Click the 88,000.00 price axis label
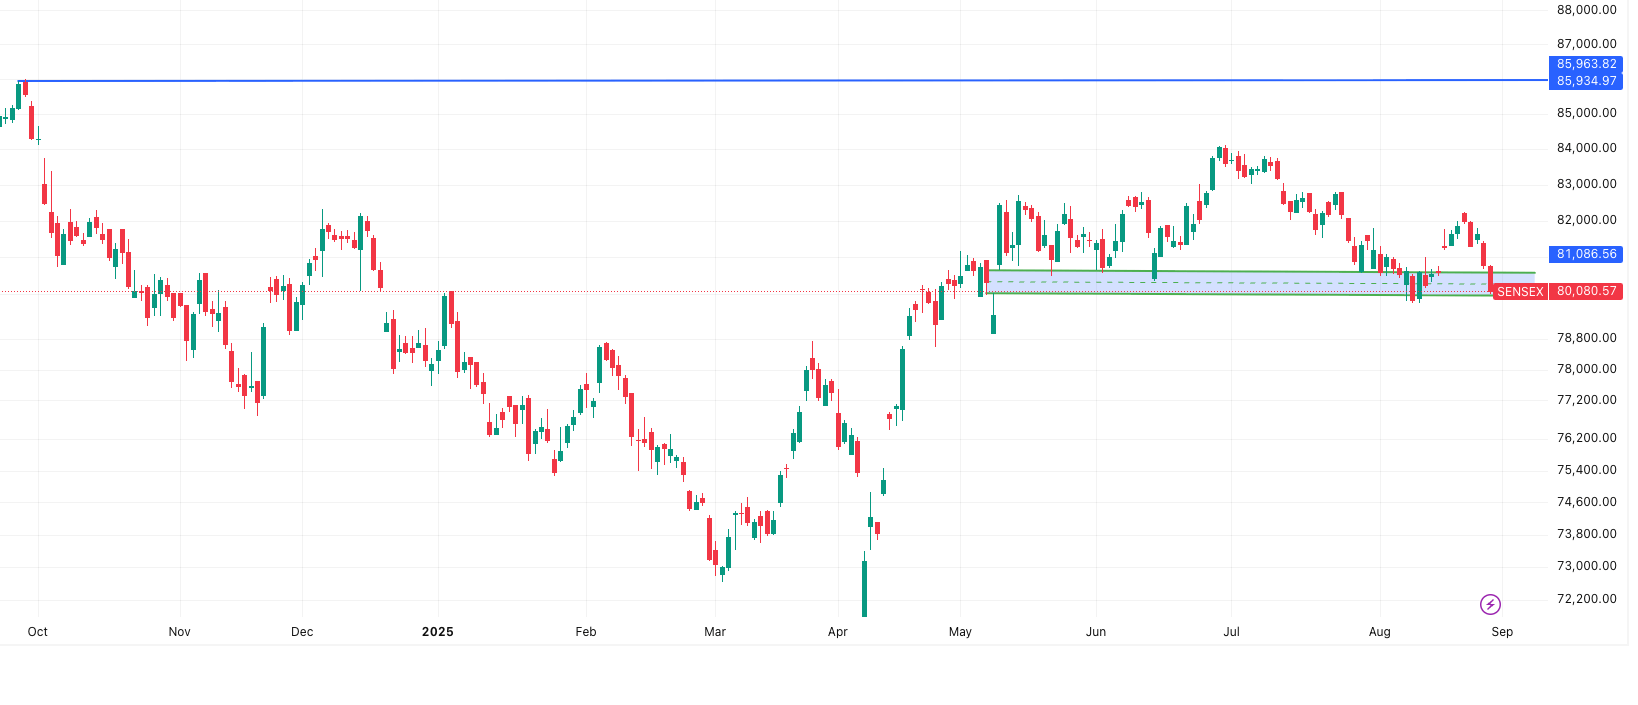Image resolution: width=1638 pixels, height=705 pixels. tap(1586, 10)
